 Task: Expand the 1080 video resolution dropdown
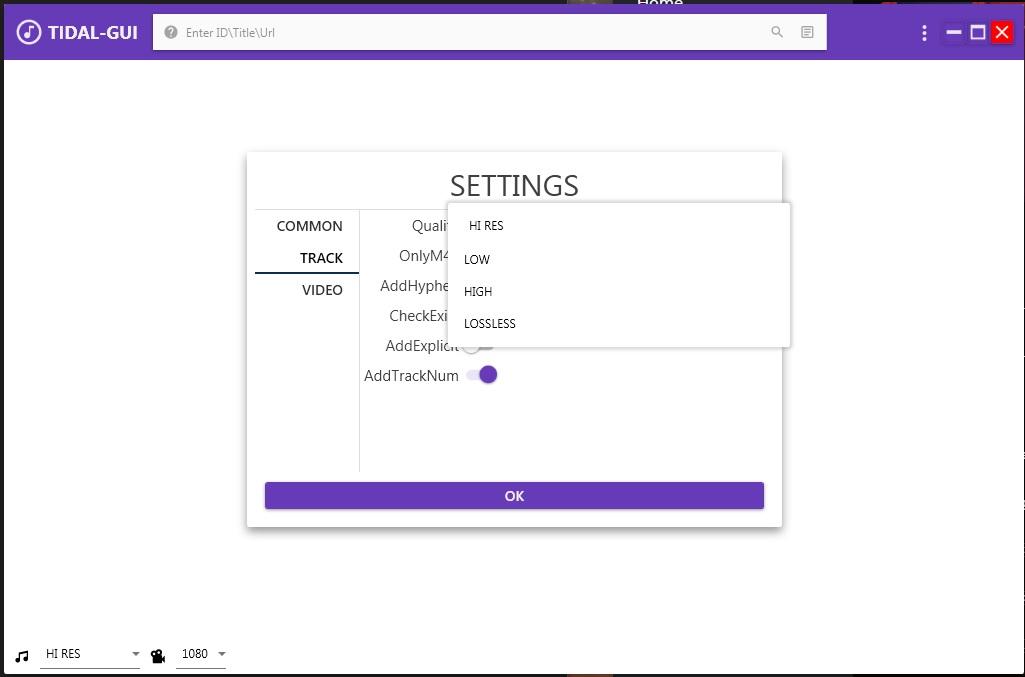point(201,654)
